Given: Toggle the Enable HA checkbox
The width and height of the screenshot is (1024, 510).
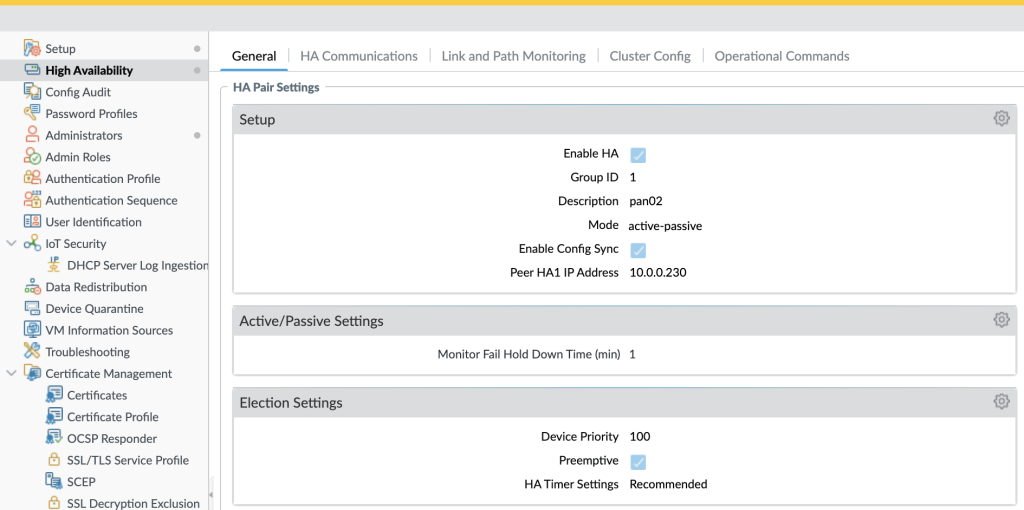Looking at the screenshot, I should pyautogui.click(x=637, y=155).
